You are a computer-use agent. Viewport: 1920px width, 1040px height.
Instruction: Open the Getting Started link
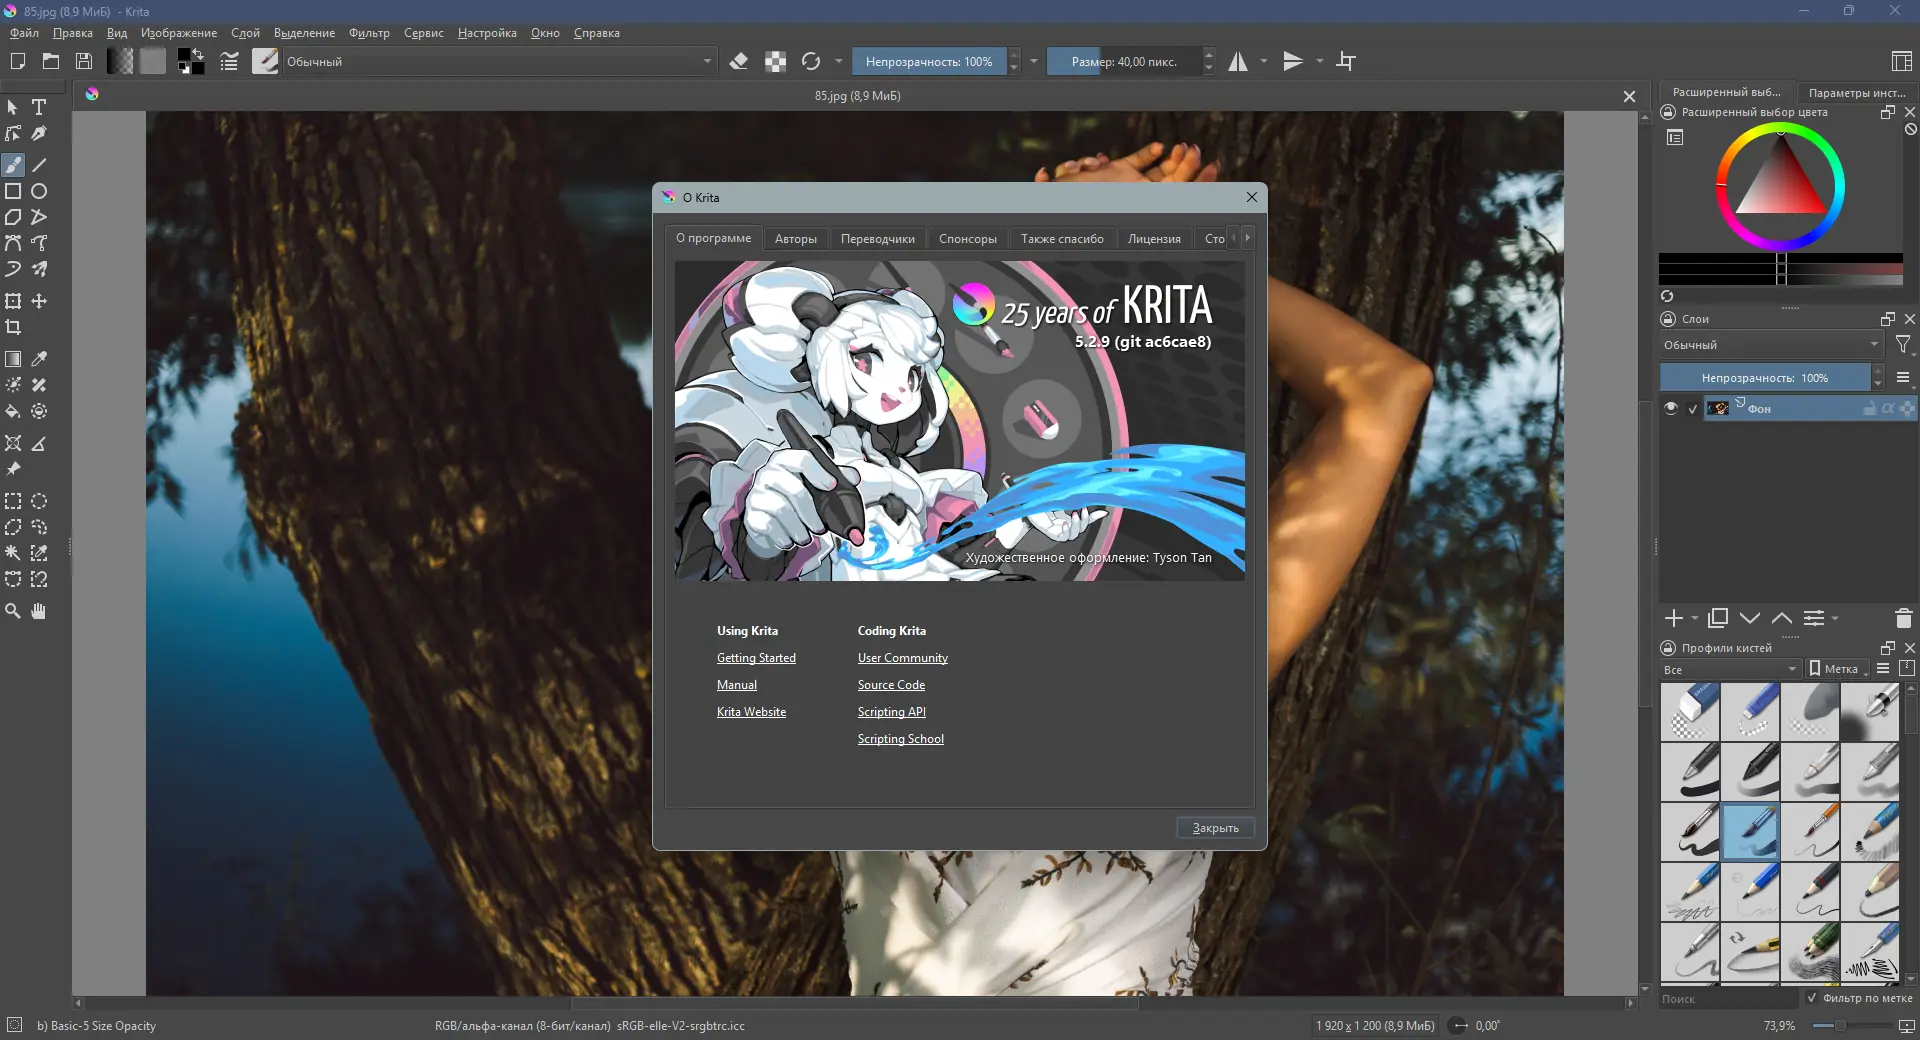pyautogui.click(x=756, y=658)
